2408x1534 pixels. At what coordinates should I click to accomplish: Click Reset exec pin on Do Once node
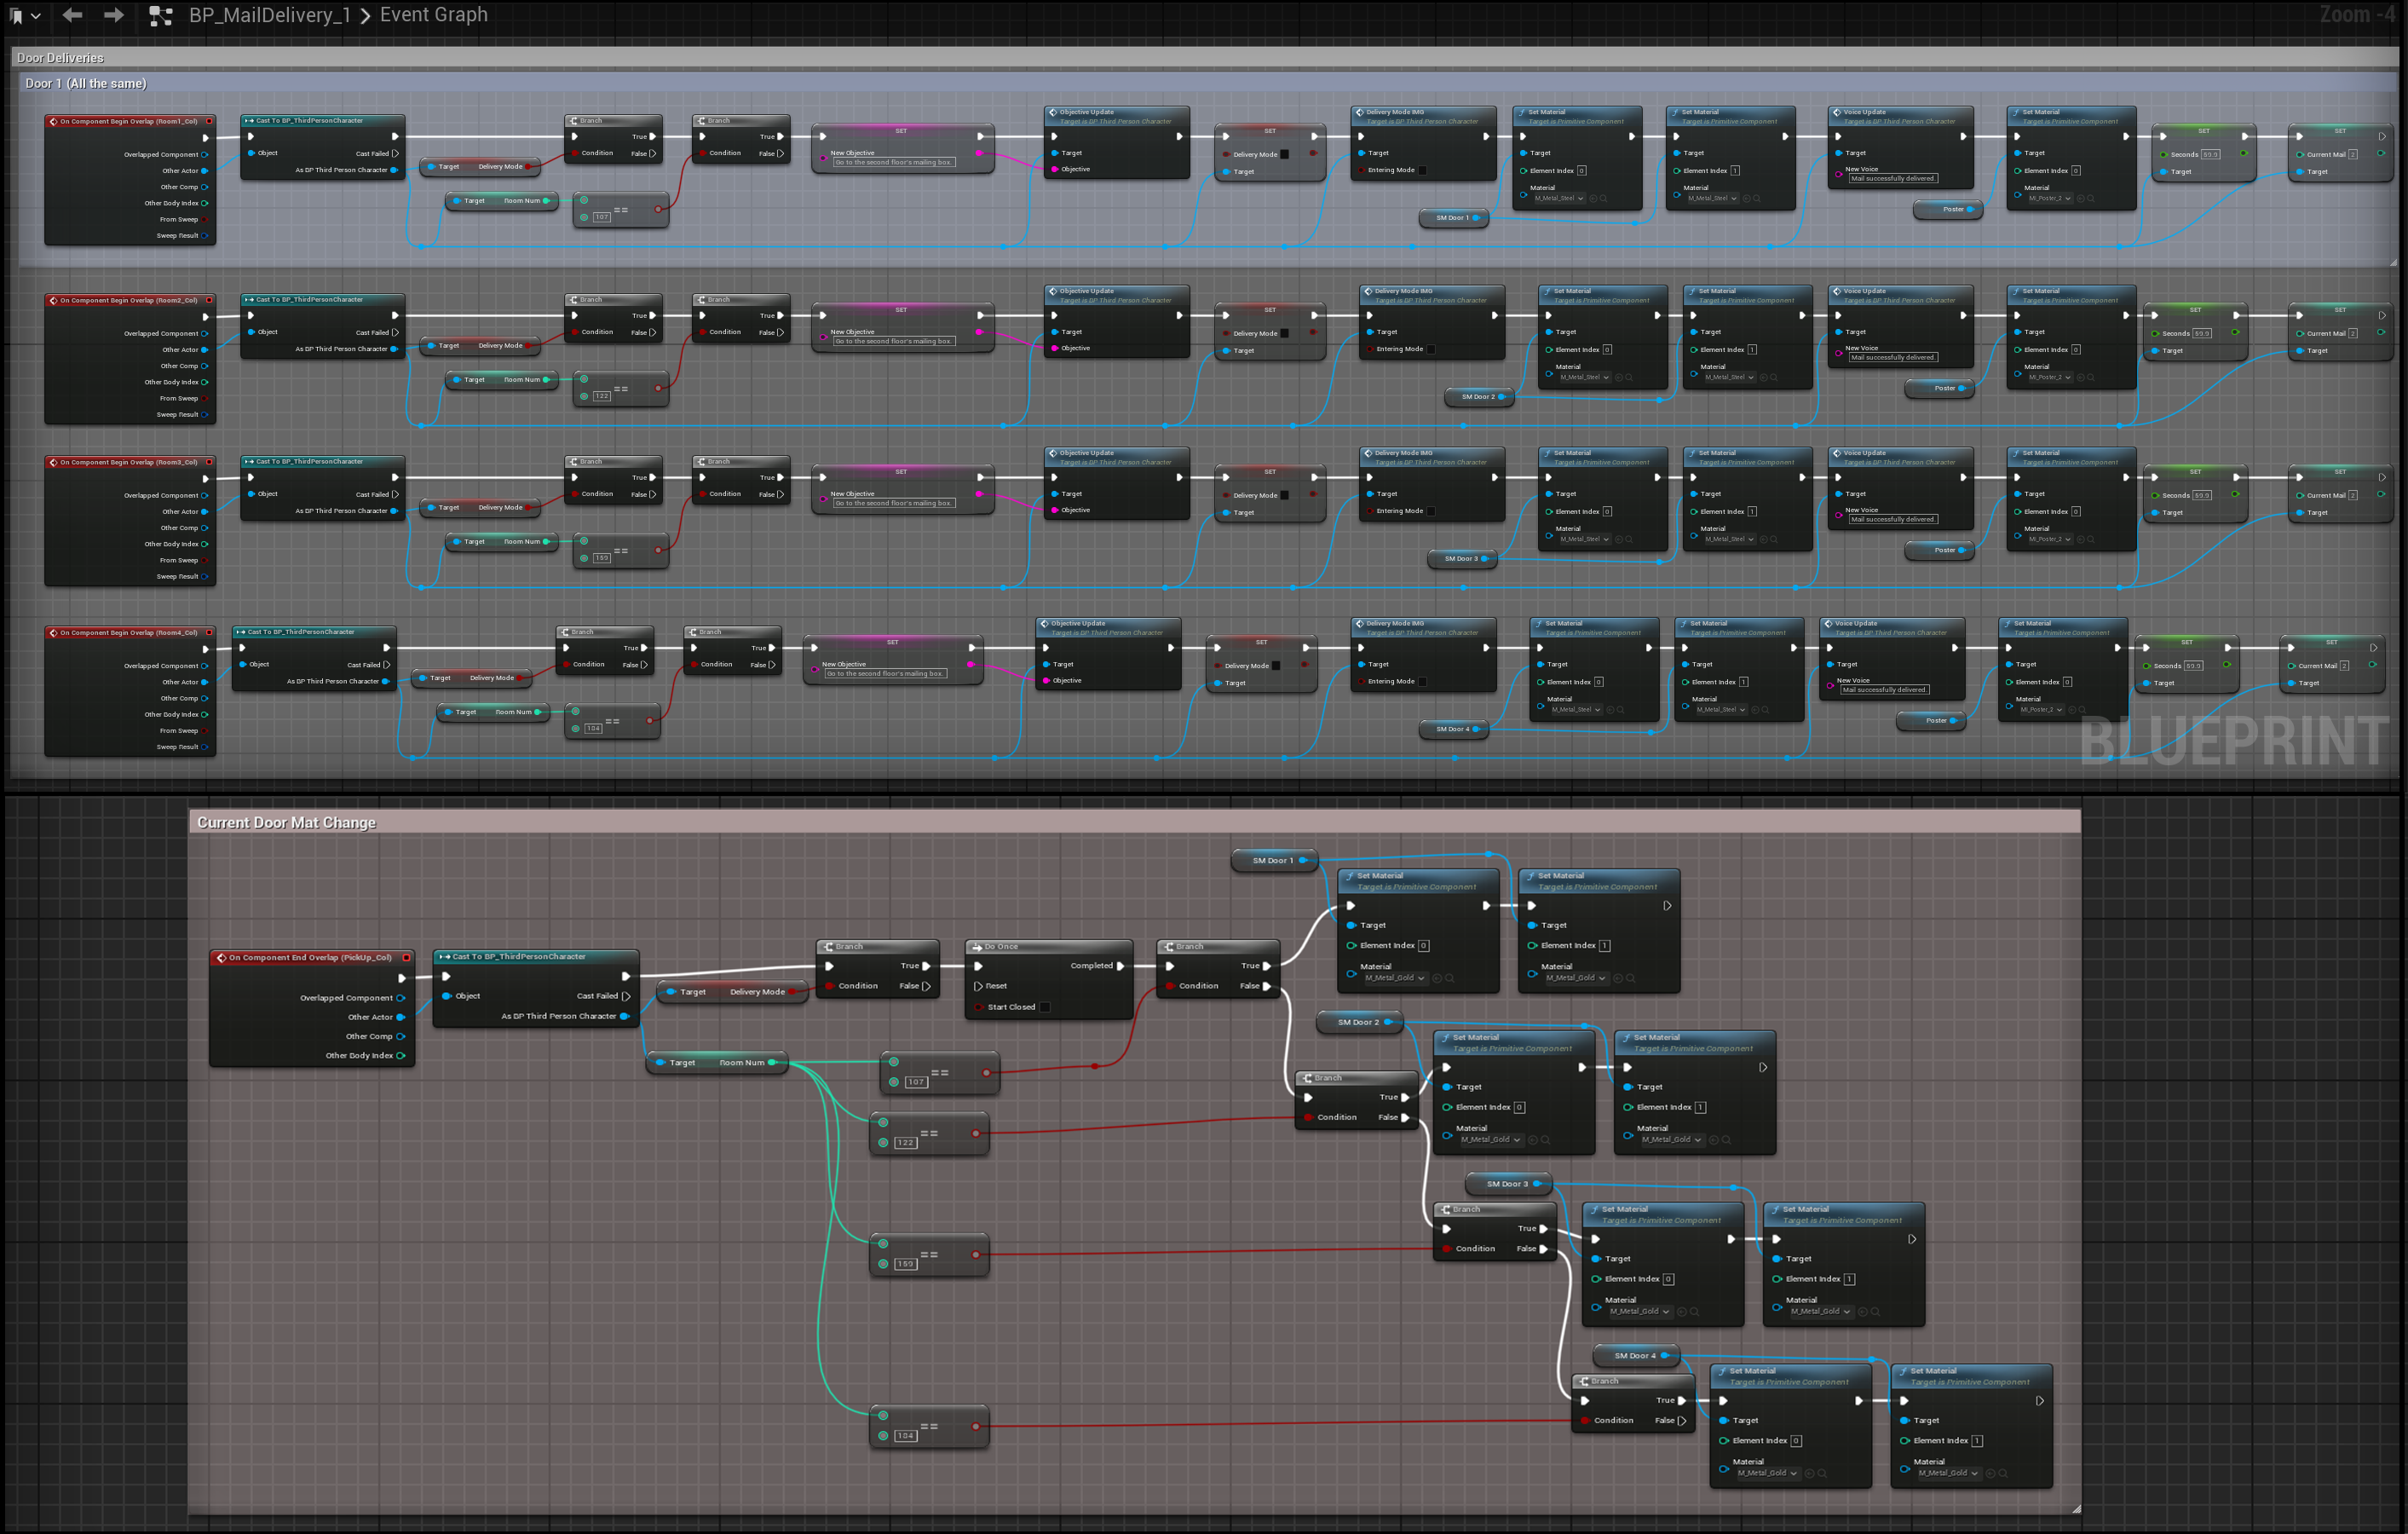coord(978,986)
